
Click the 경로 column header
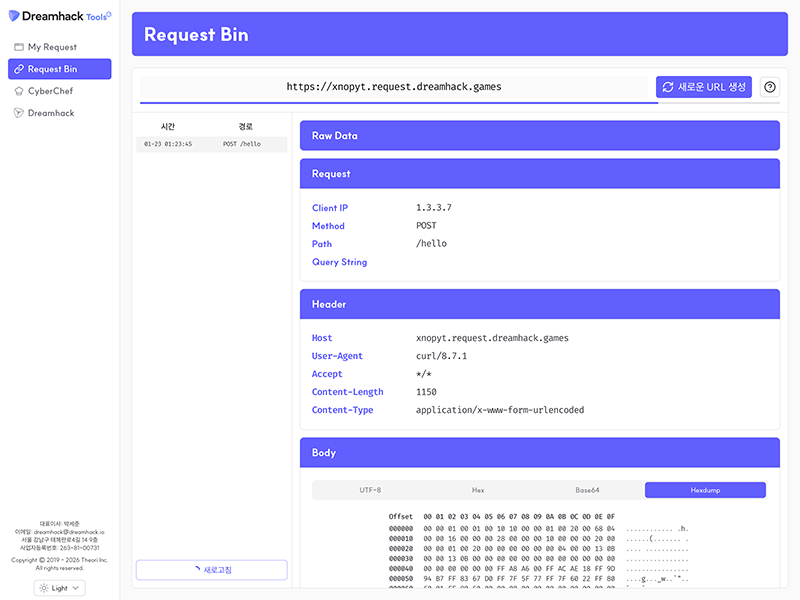pyautogui.click(x=245, y=127)
